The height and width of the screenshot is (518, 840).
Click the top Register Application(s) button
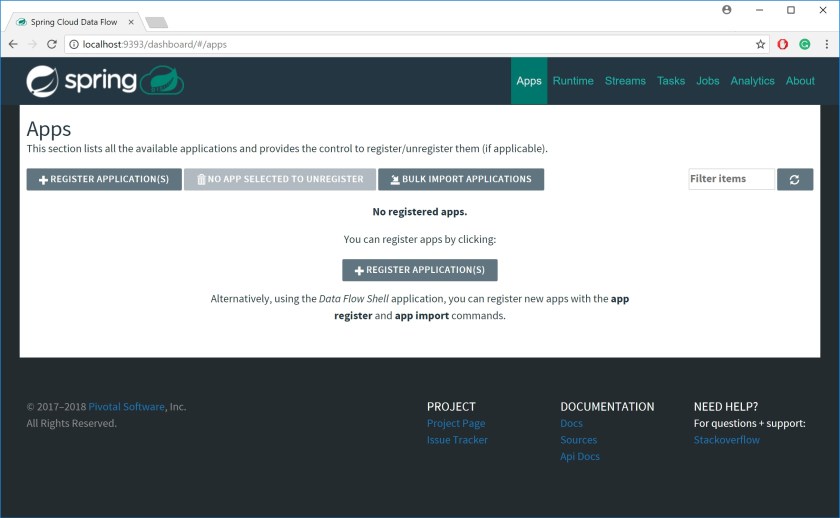coord(104,179)
